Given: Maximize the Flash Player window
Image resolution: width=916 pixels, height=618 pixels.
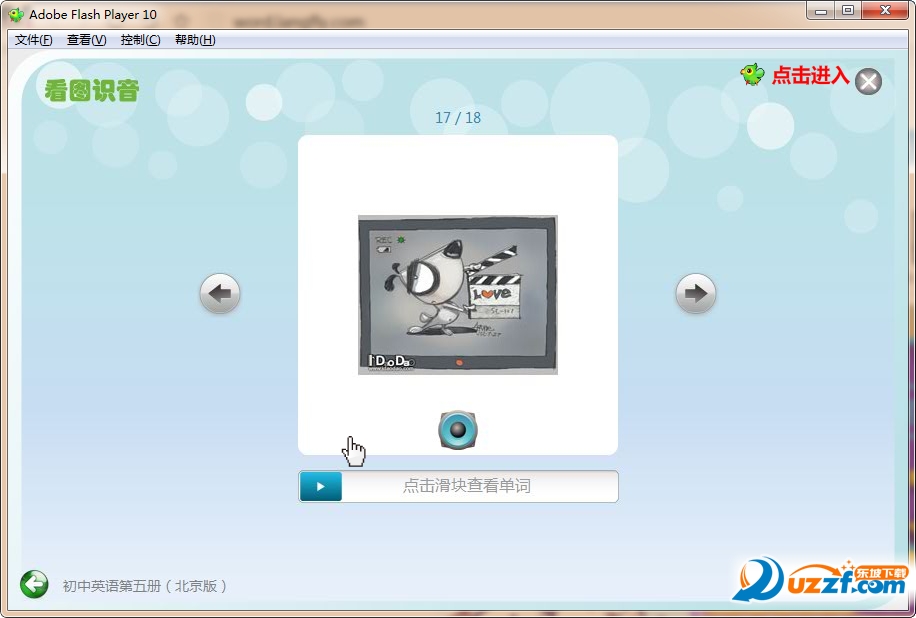Looking at the screenshot, I should (848, 11).
